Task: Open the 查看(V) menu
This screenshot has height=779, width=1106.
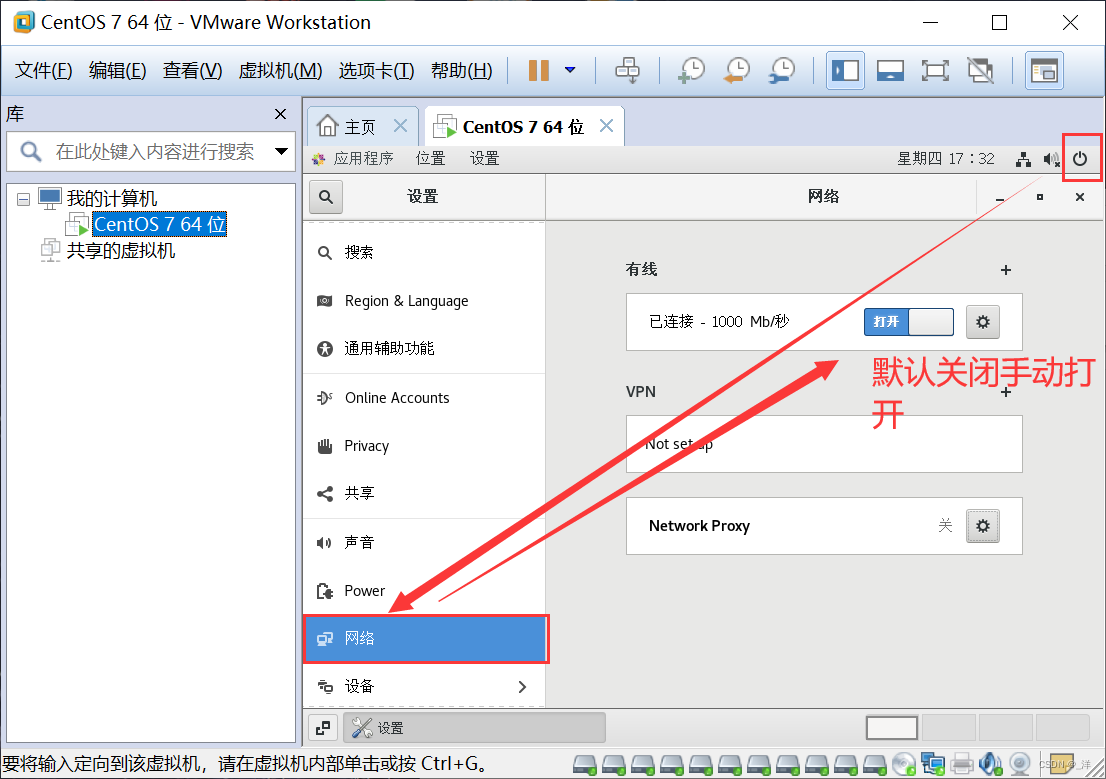Action: click(x=192, y=71)
